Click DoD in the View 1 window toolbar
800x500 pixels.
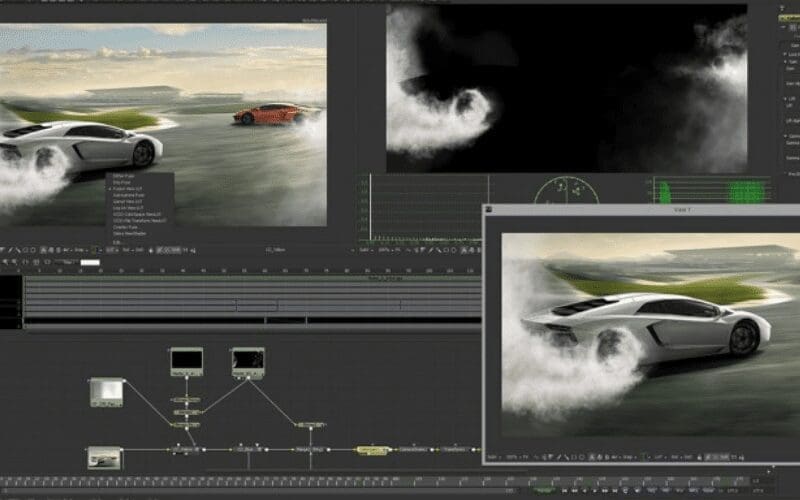(x=688, y=457)
